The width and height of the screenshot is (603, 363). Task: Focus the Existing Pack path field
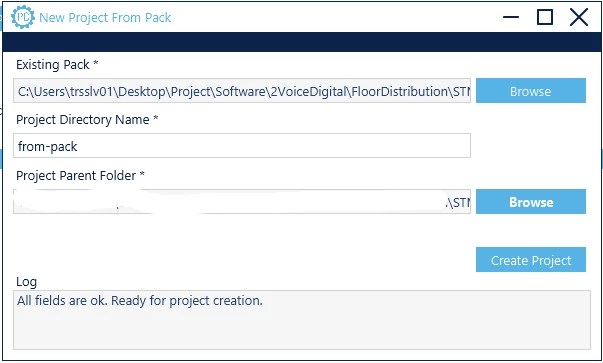(242, 91)
